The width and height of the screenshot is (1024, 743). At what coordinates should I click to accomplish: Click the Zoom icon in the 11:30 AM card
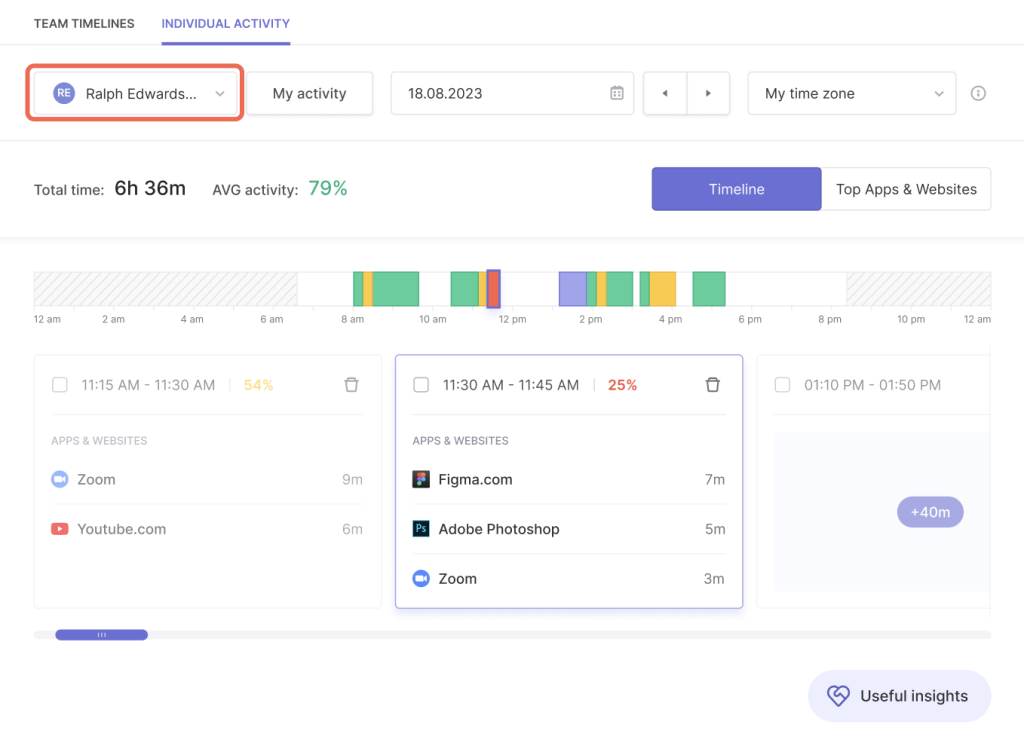[421, 578]
